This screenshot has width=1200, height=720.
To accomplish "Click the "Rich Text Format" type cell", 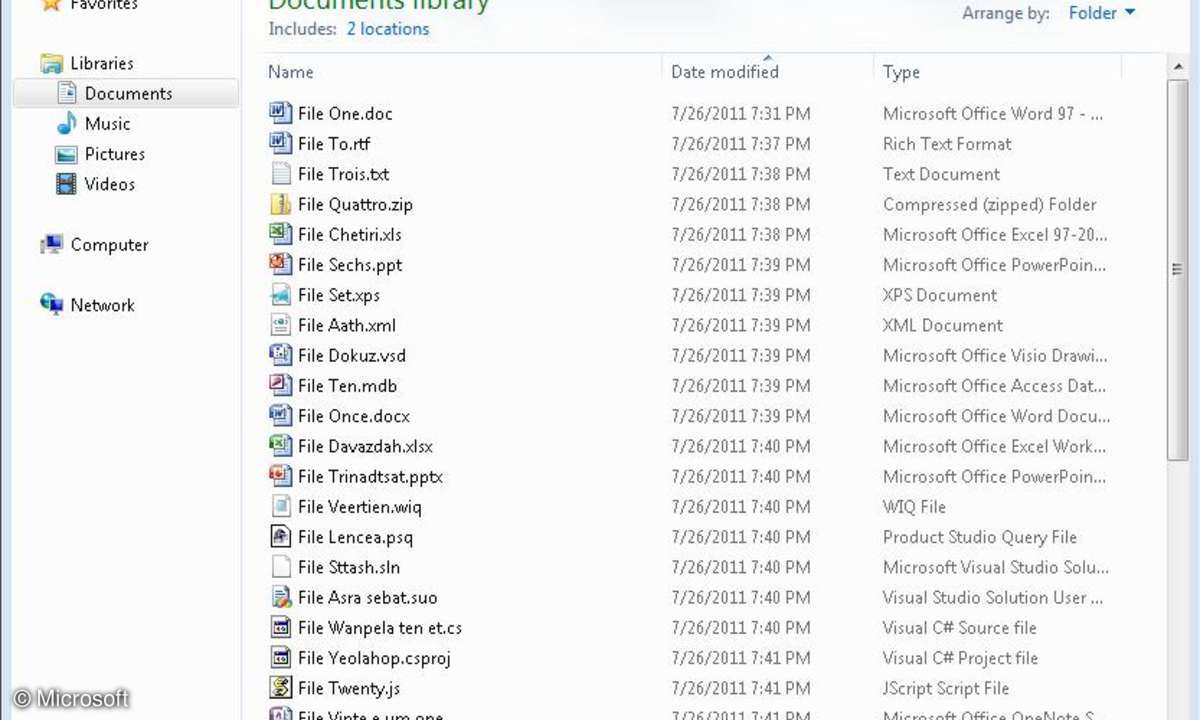I will pos(947,144).
